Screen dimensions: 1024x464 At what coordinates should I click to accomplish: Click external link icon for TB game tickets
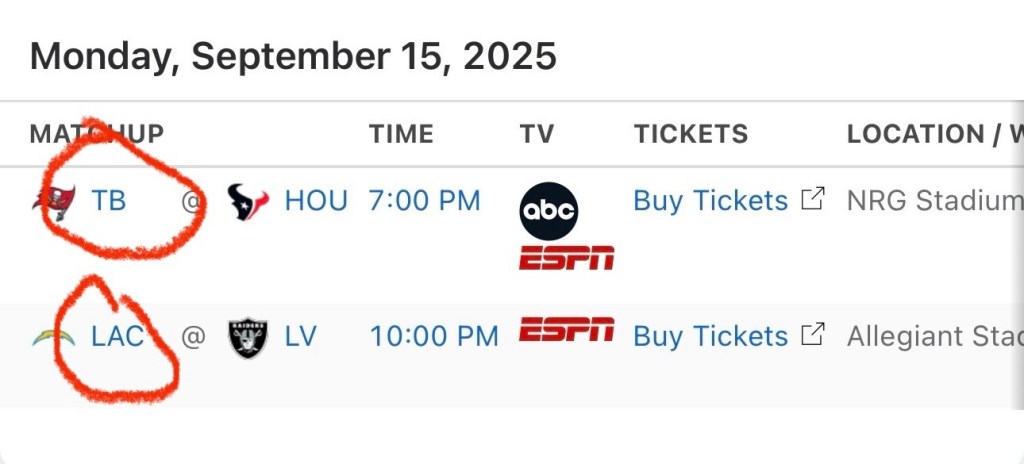[x=815, y=199]
